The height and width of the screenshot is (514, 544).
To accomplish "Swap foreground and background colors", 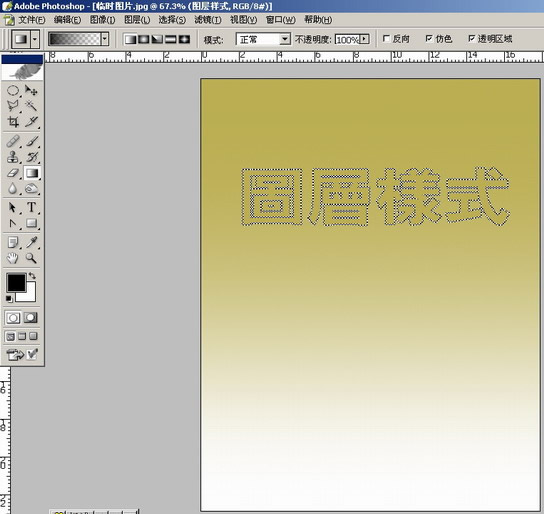I will pos(32,276).
